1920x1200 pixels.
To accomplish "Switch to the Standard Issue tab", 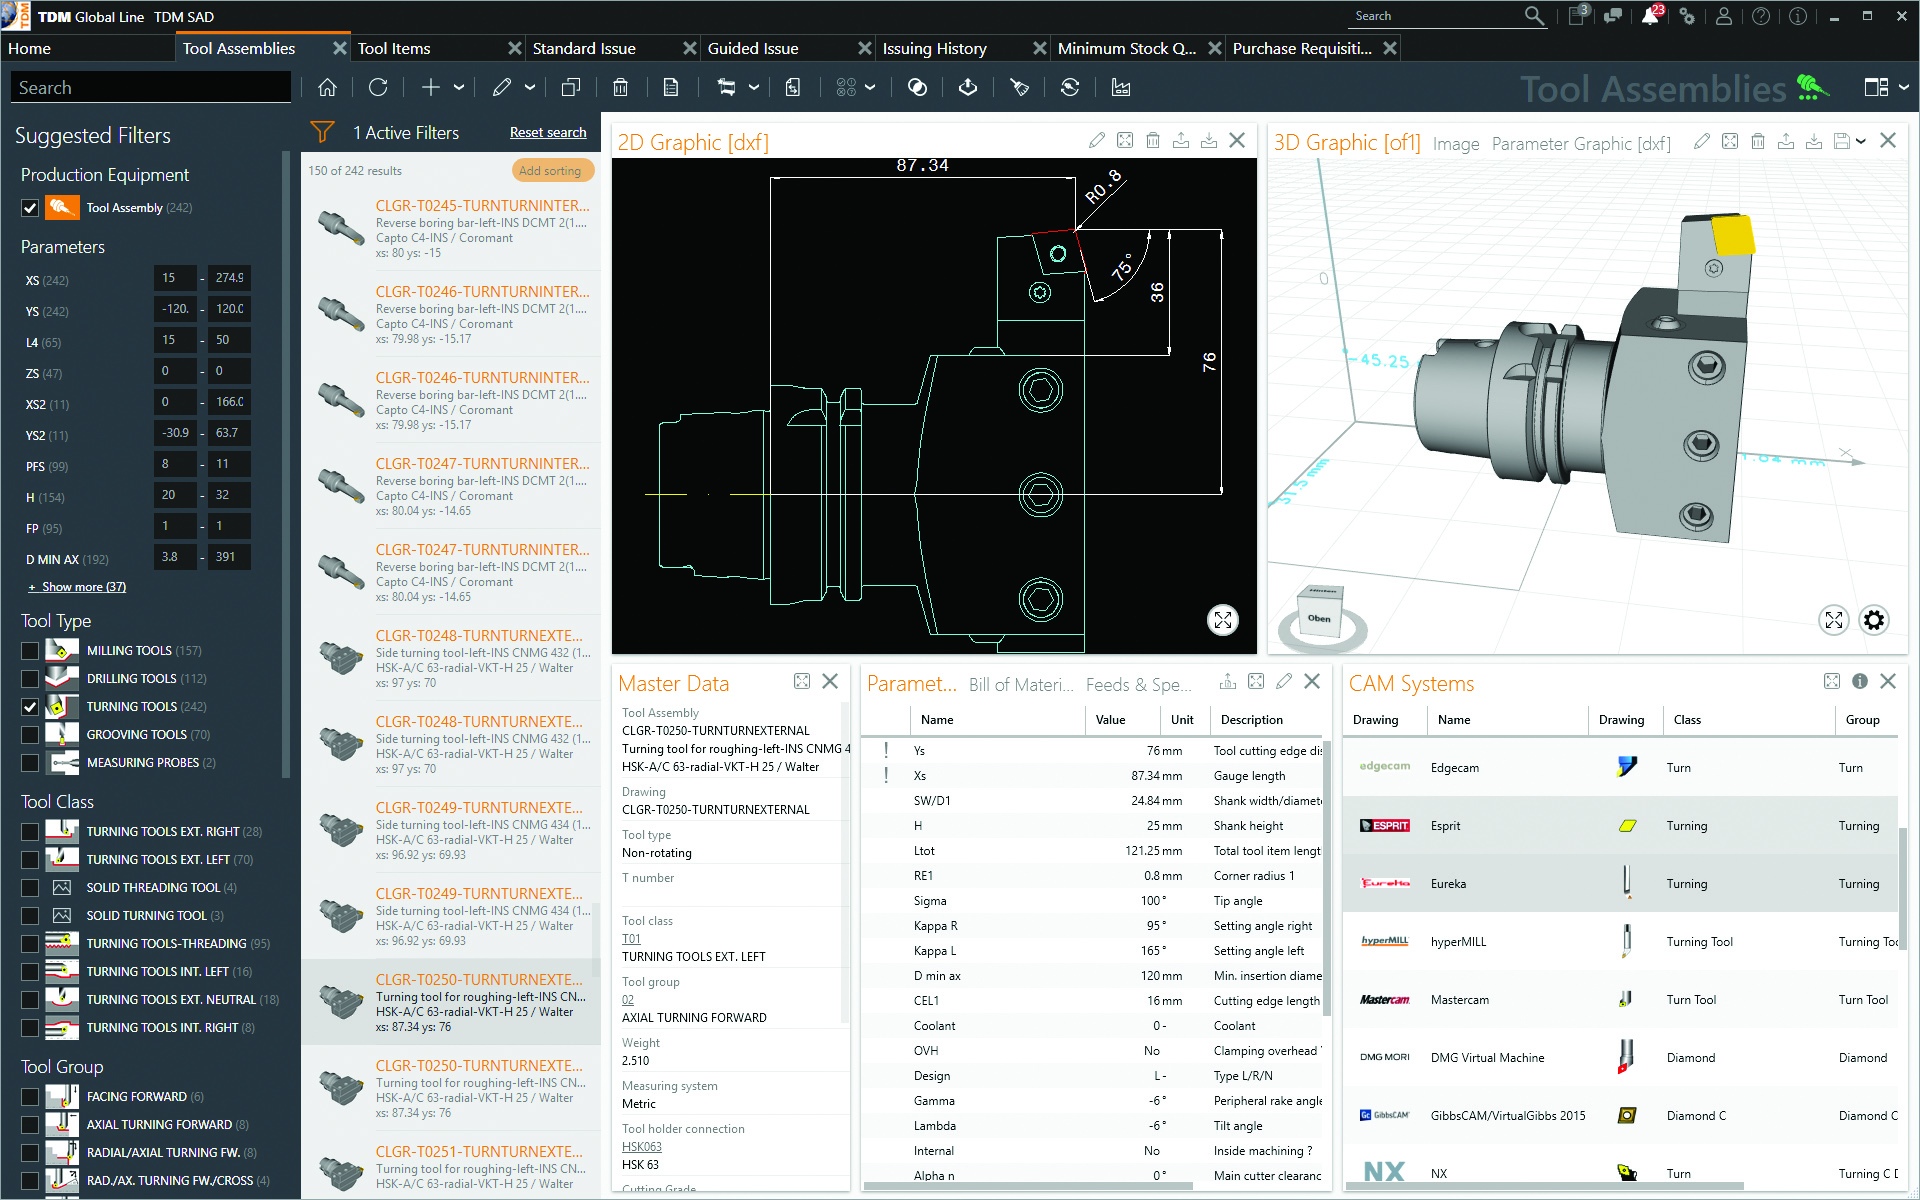I will coord(584,48).
